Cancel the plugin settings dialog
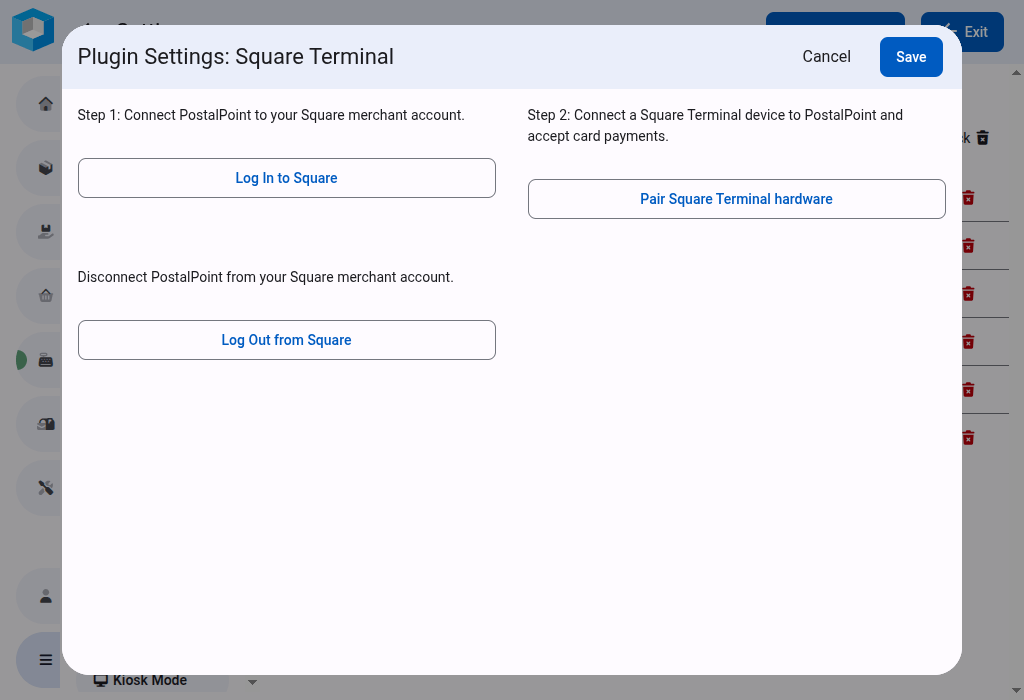Viewport: 1024px width, 700px height. pyautogui.click(x=826, y=57)
